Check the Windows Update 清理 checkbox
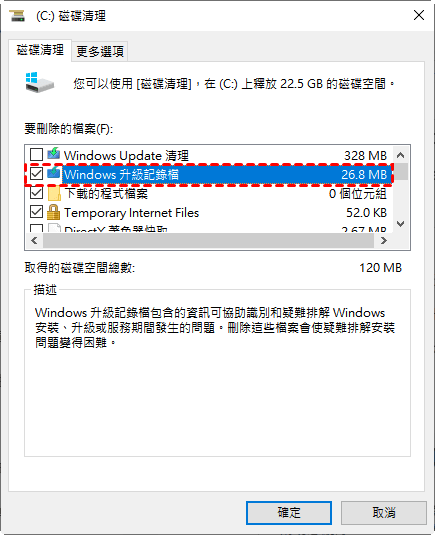 [x=36, y=155]
